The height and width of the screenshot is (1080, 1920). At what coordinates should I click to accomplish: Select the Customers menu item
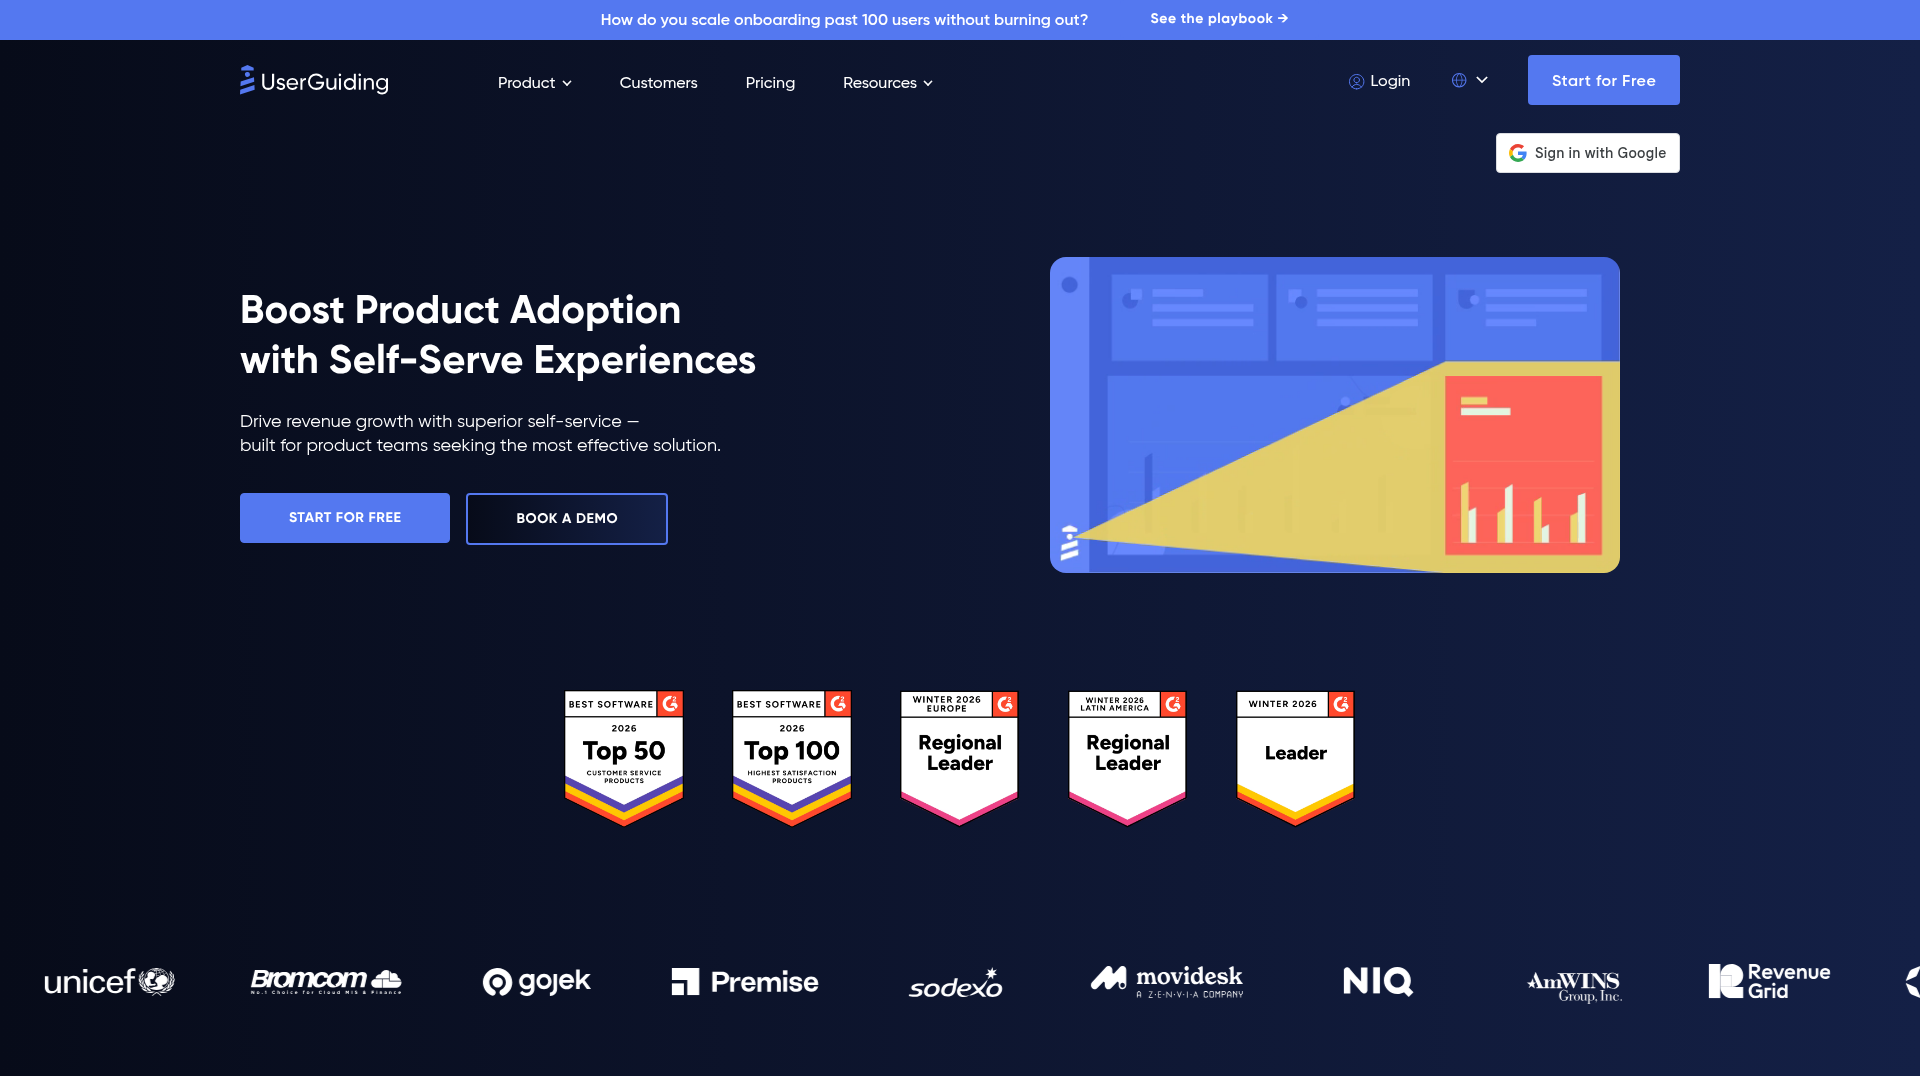[658, 83]
